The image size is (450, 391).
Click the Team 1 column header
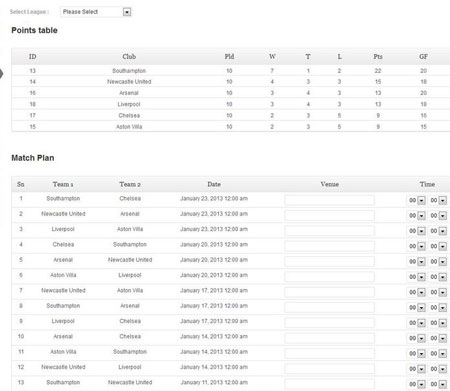63,184
